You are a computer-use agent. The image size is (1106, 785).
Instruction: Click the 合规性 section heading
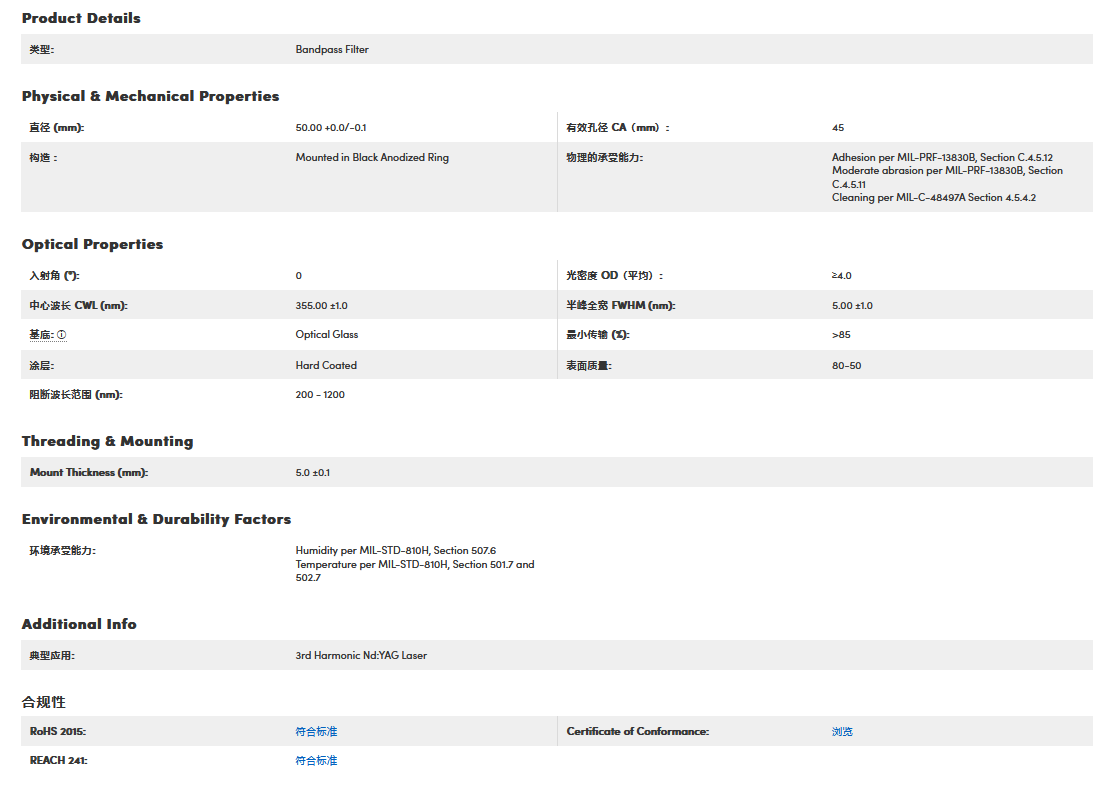pos(44,702)
